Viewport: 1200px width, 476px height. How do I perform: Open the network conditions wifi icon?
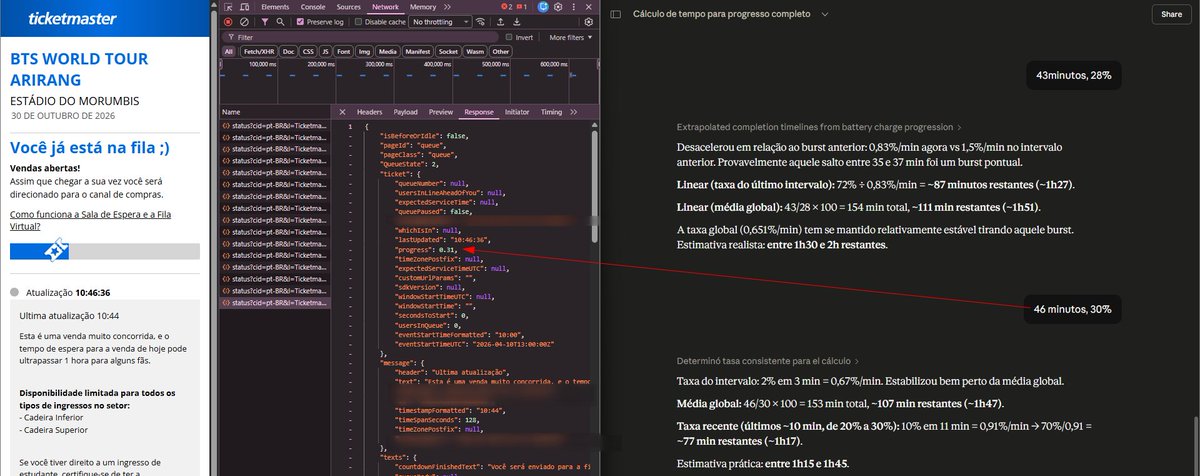(481, 22)
